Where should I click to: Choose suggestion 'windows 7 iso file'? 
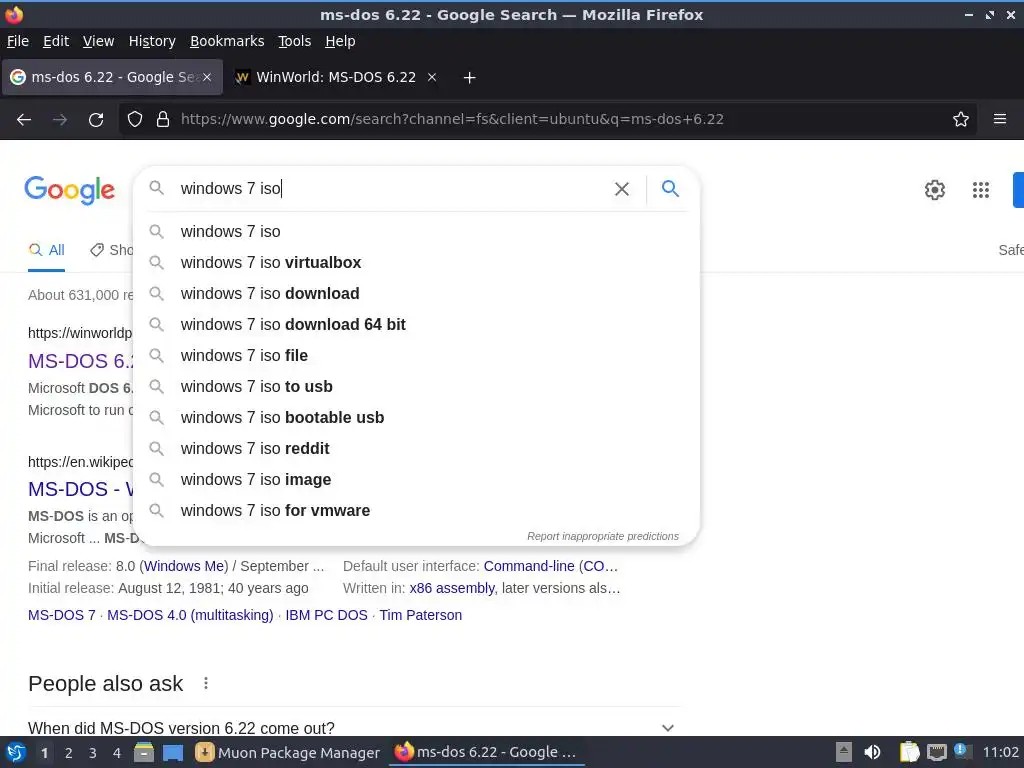417,355
